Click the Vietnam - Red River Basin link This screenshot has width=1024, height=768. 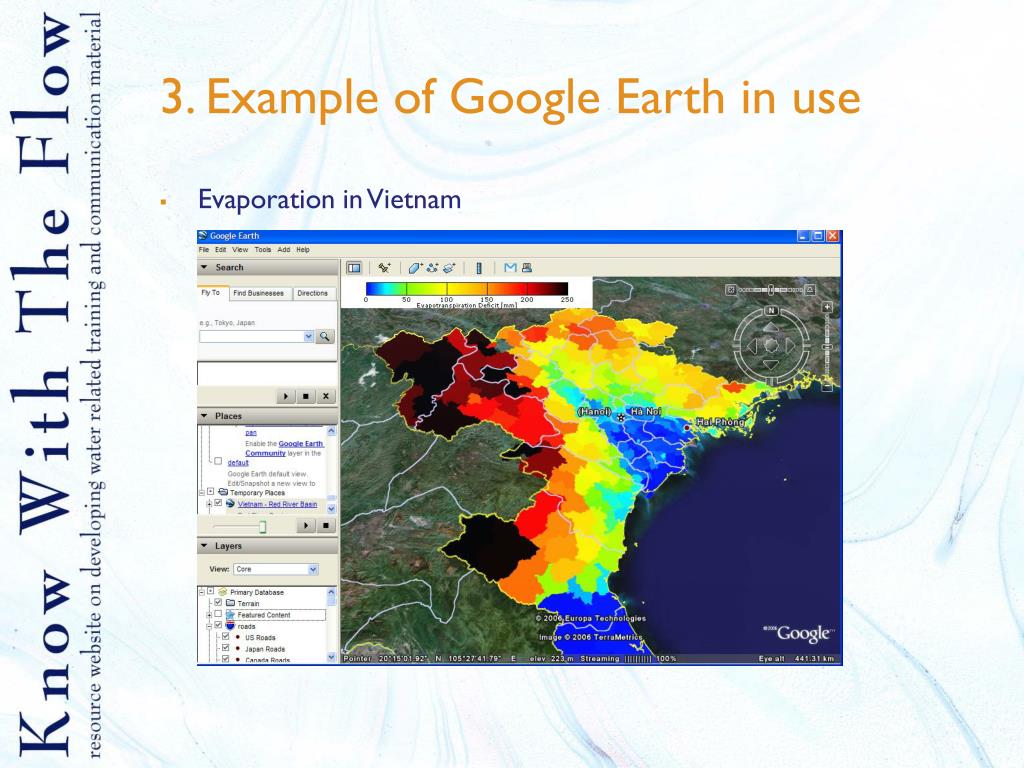(278, 504)
